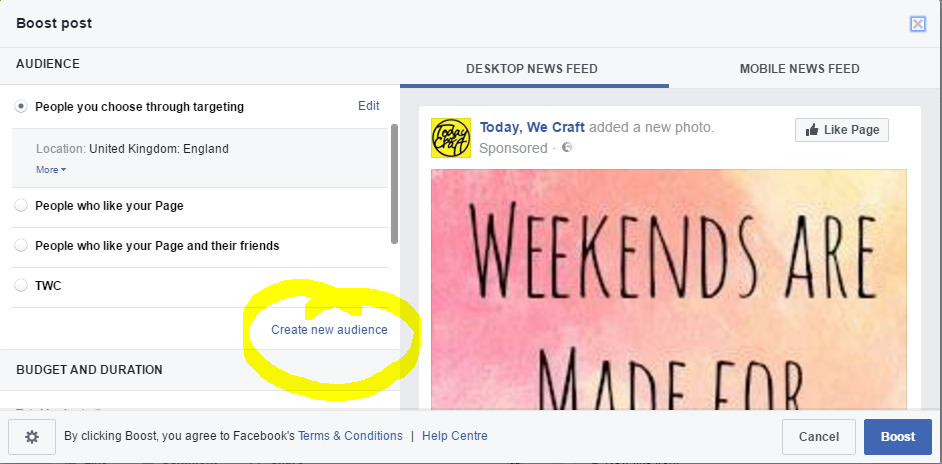Close the Boost post dialog
Image resolution: width=942 pixels, height=464 pixels.
[917, 24]
